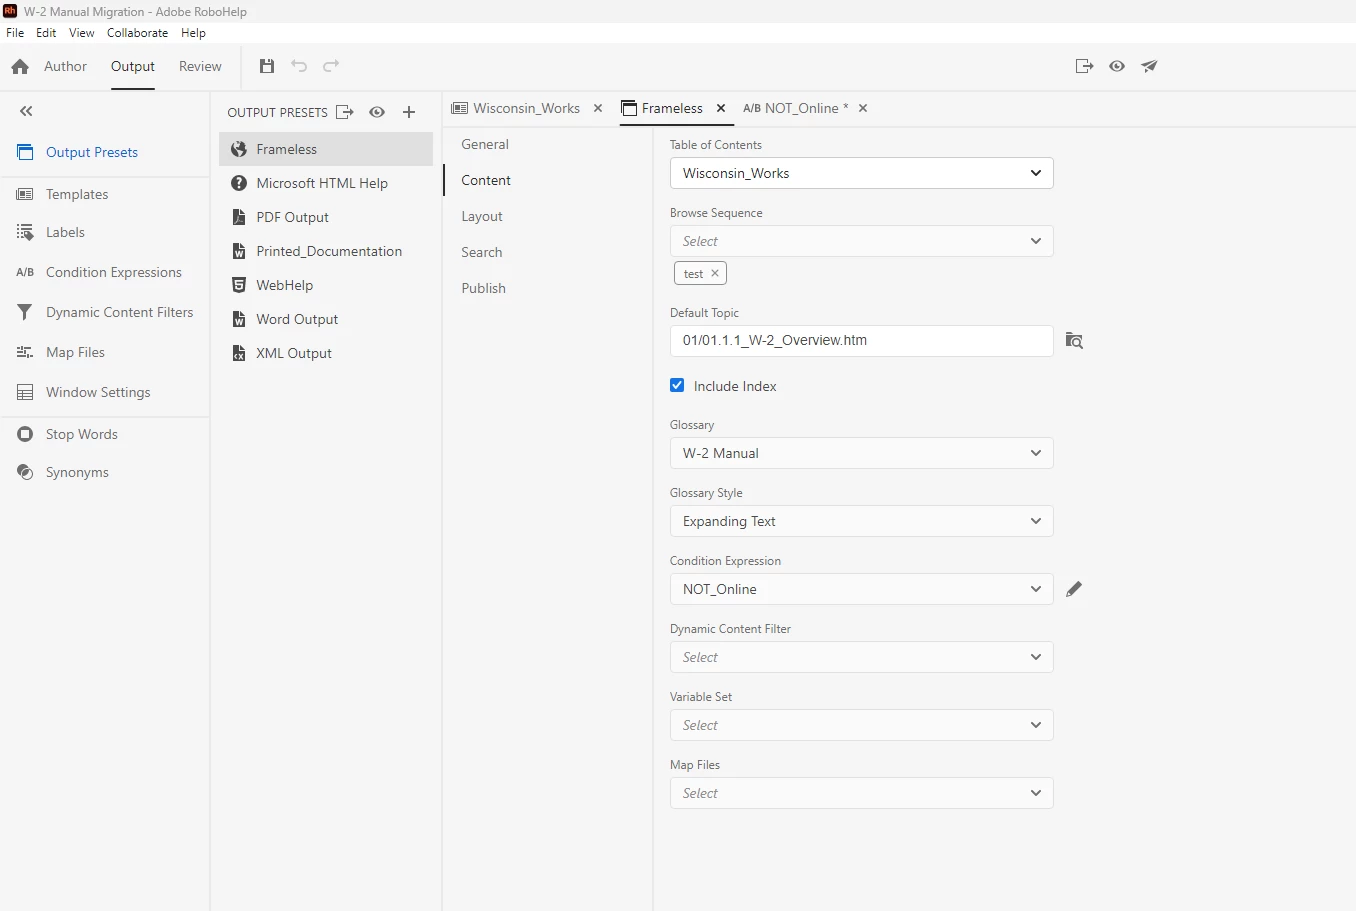The image size is (1356, 911).
Task: Click the Condition Expressions A/B icon
Action: pos(25,272)
